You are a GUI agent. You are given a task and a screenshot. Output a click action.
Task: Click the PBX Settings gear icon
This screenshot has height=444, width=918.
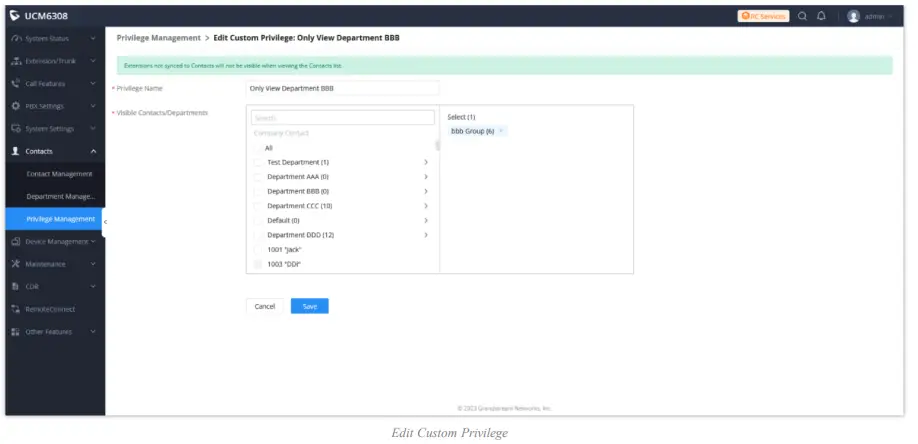point(16,106)
